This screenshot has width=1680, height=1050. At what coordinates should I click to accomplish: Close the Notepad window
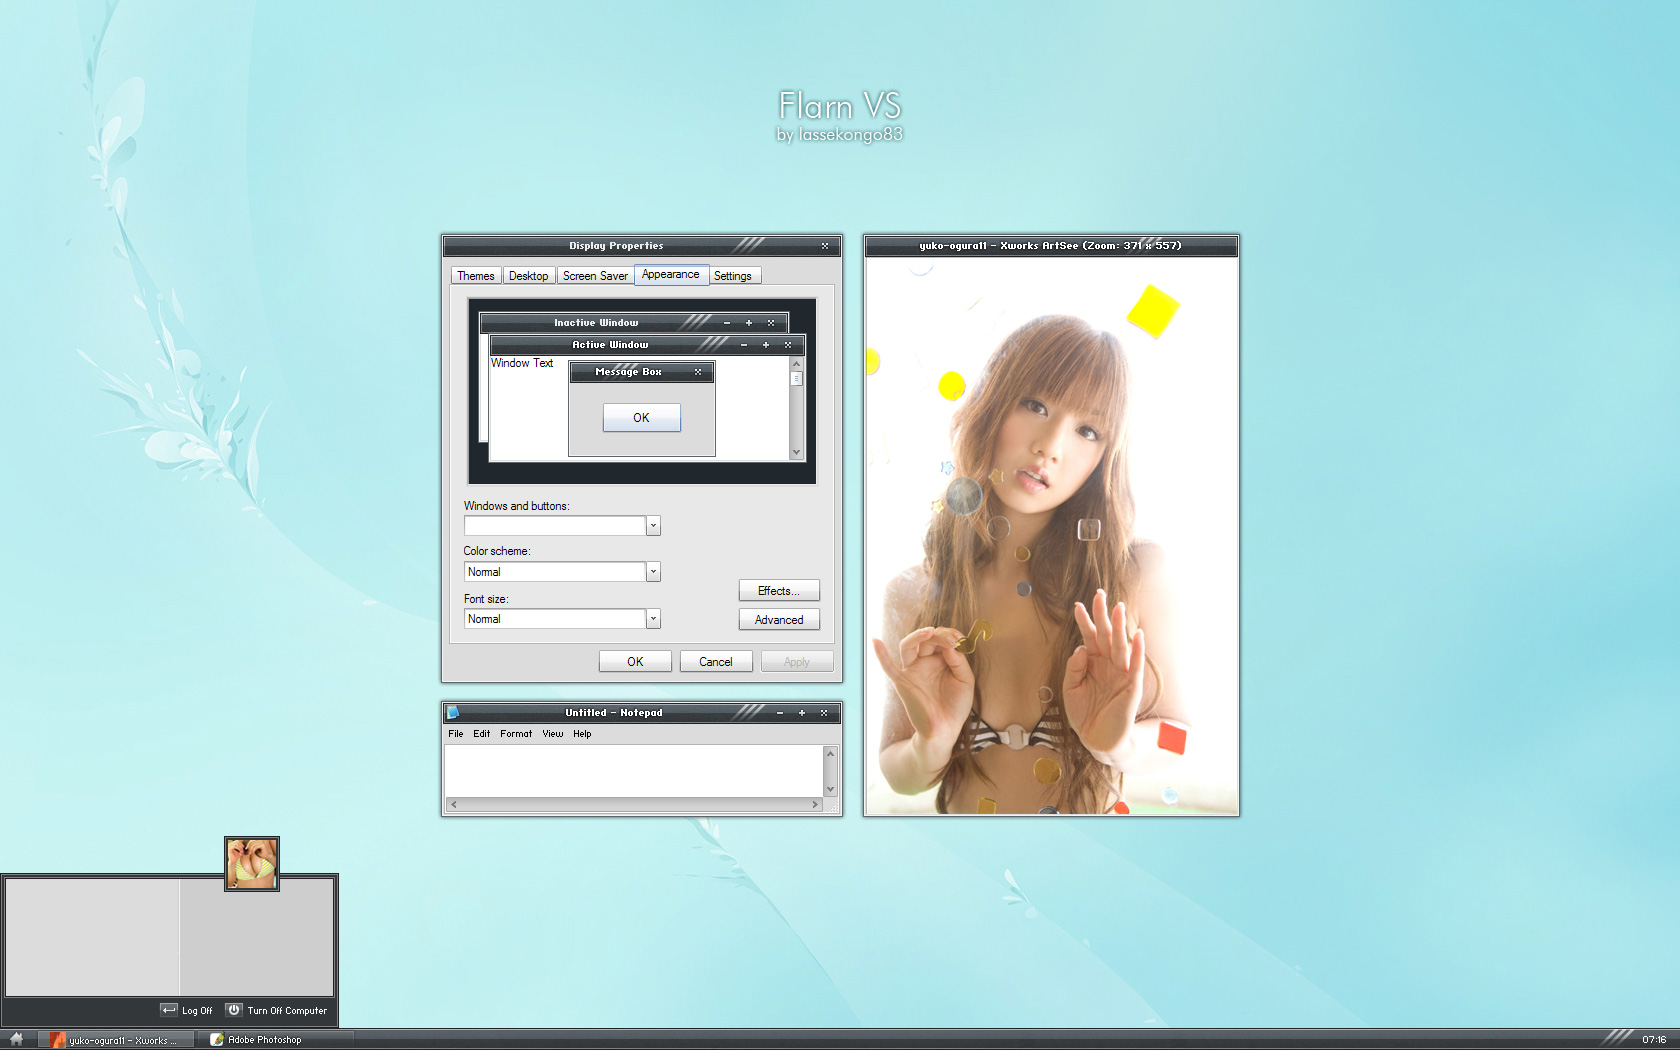824,713
